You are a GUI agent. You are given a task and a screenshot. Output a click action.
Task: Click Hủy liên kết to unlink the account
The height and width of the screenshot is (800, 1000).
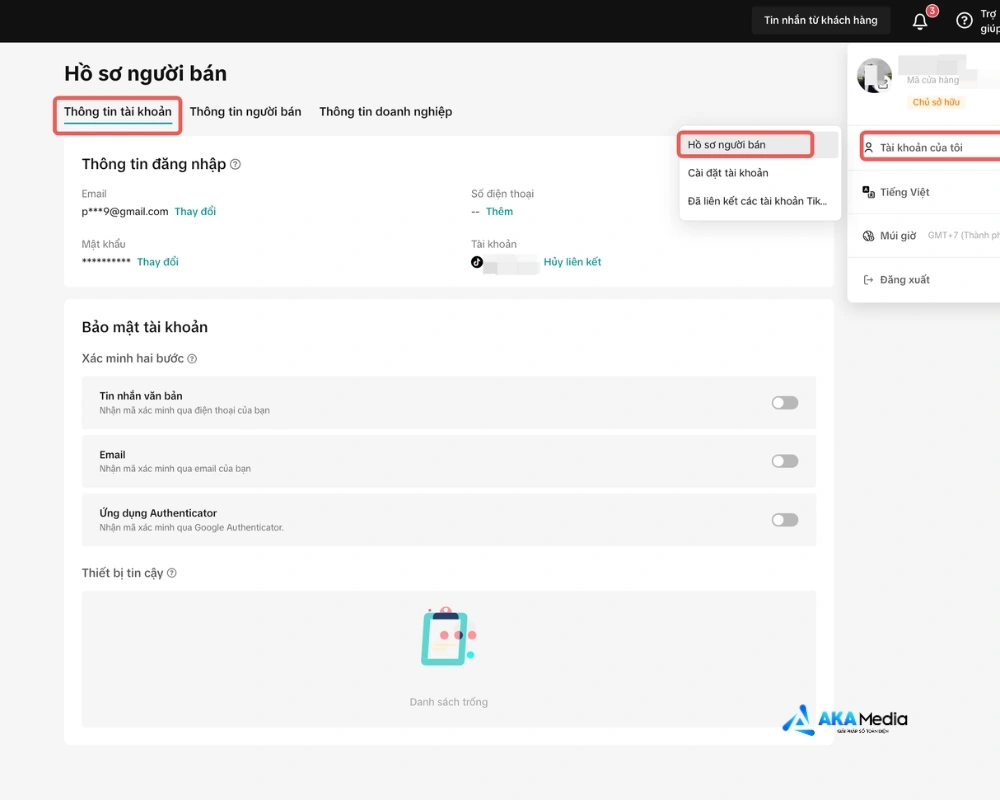coord(572,262)
